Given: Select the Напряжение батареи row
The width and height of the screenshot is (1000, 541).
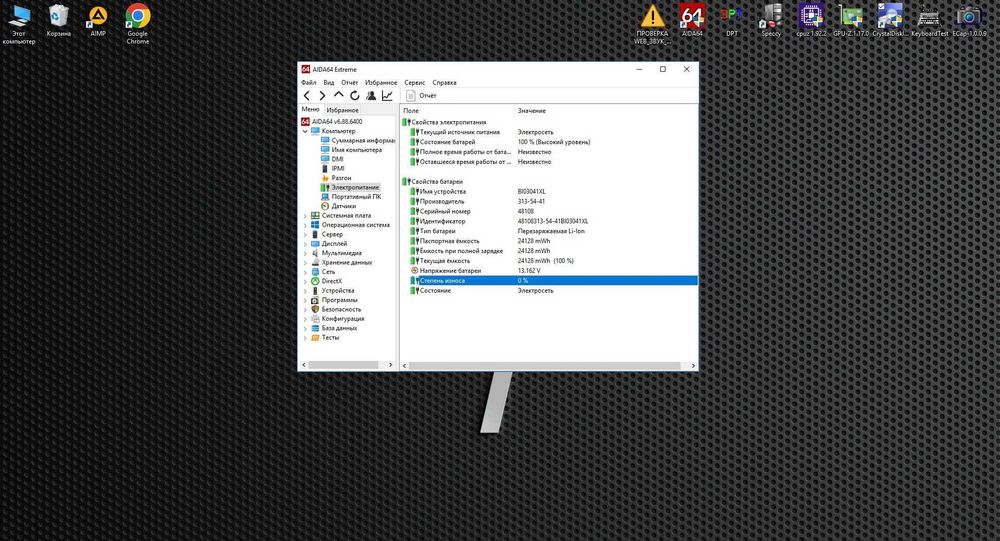Looking at the screenshot, I should [549, 270].
